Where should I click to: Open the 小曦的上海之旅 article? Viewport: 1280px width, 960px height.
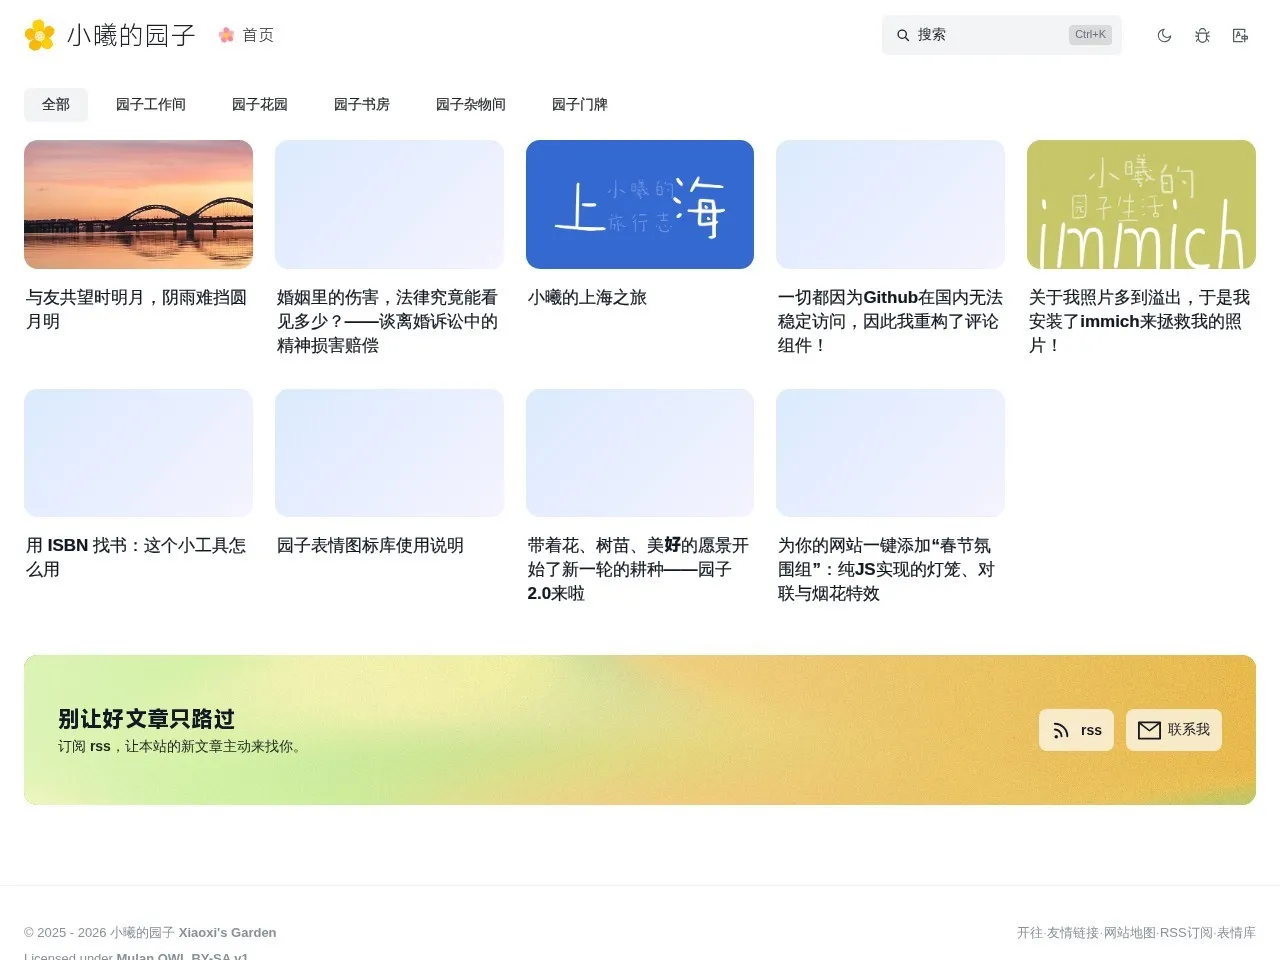click(587, 297)
